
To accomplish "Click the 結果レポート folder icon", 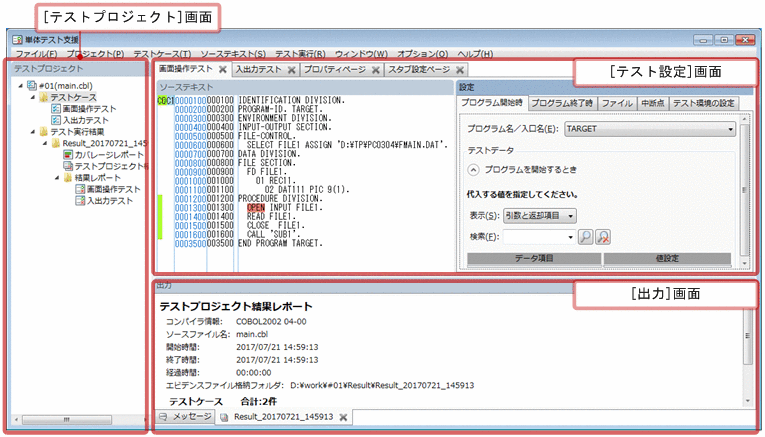I will point(68,178).
